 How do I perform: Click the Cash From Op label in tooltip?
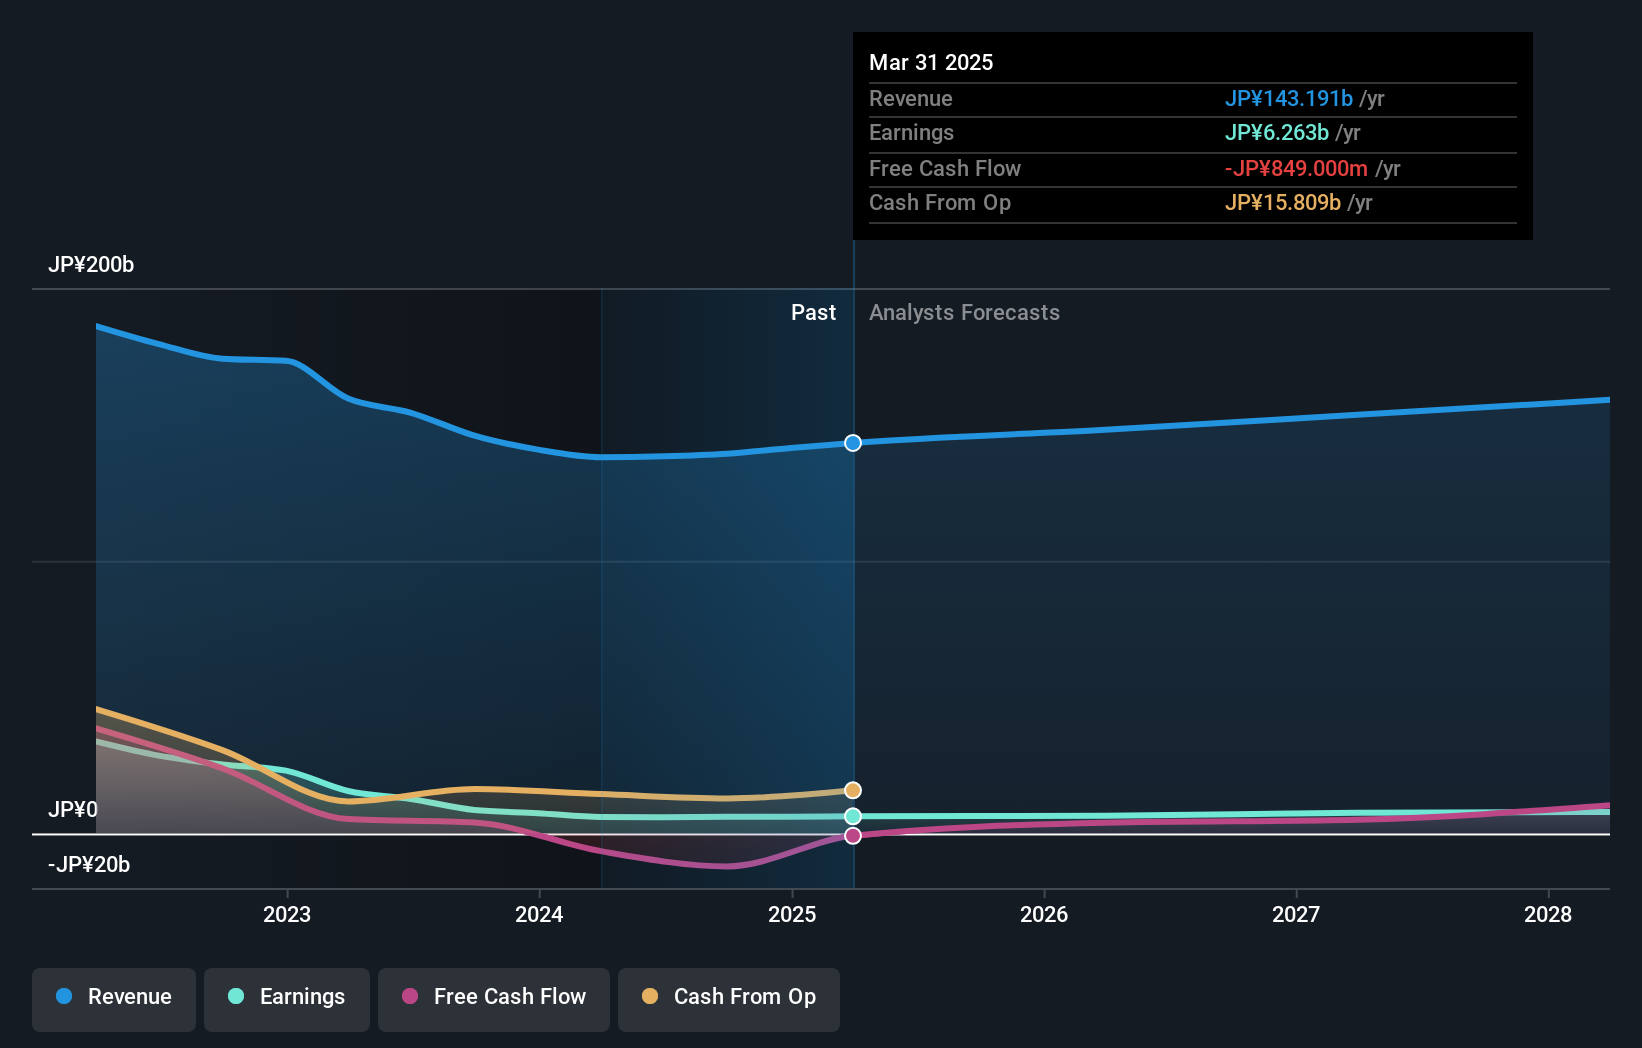(x=940, y=203)
